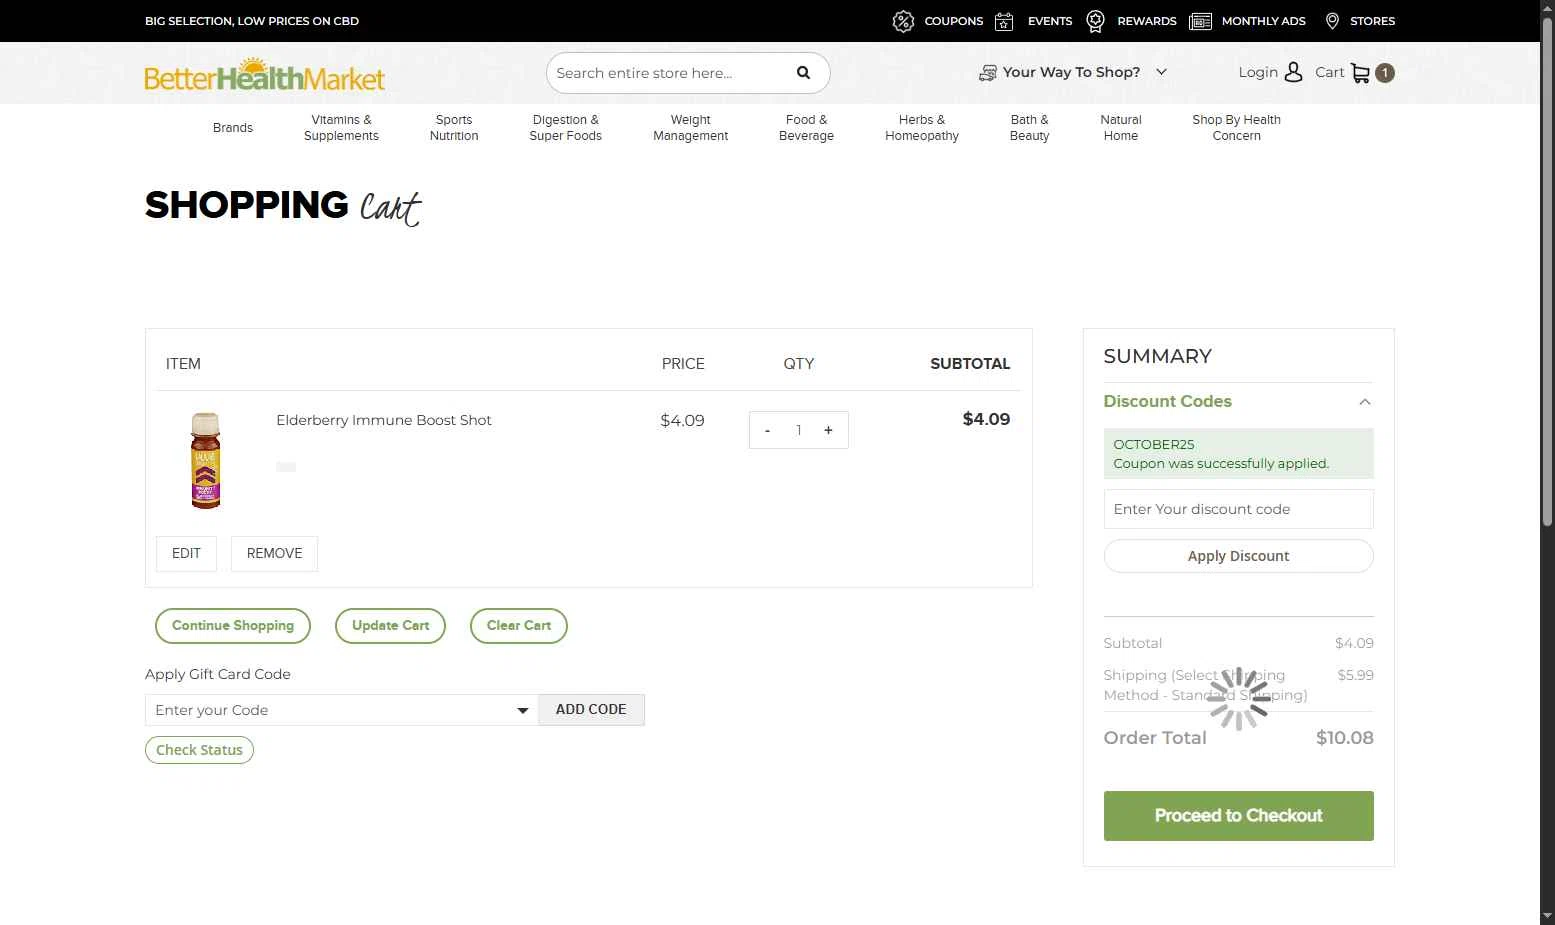Focus the discount code input field
The image size is (1555, 925).
click(x=1238, y=509)
